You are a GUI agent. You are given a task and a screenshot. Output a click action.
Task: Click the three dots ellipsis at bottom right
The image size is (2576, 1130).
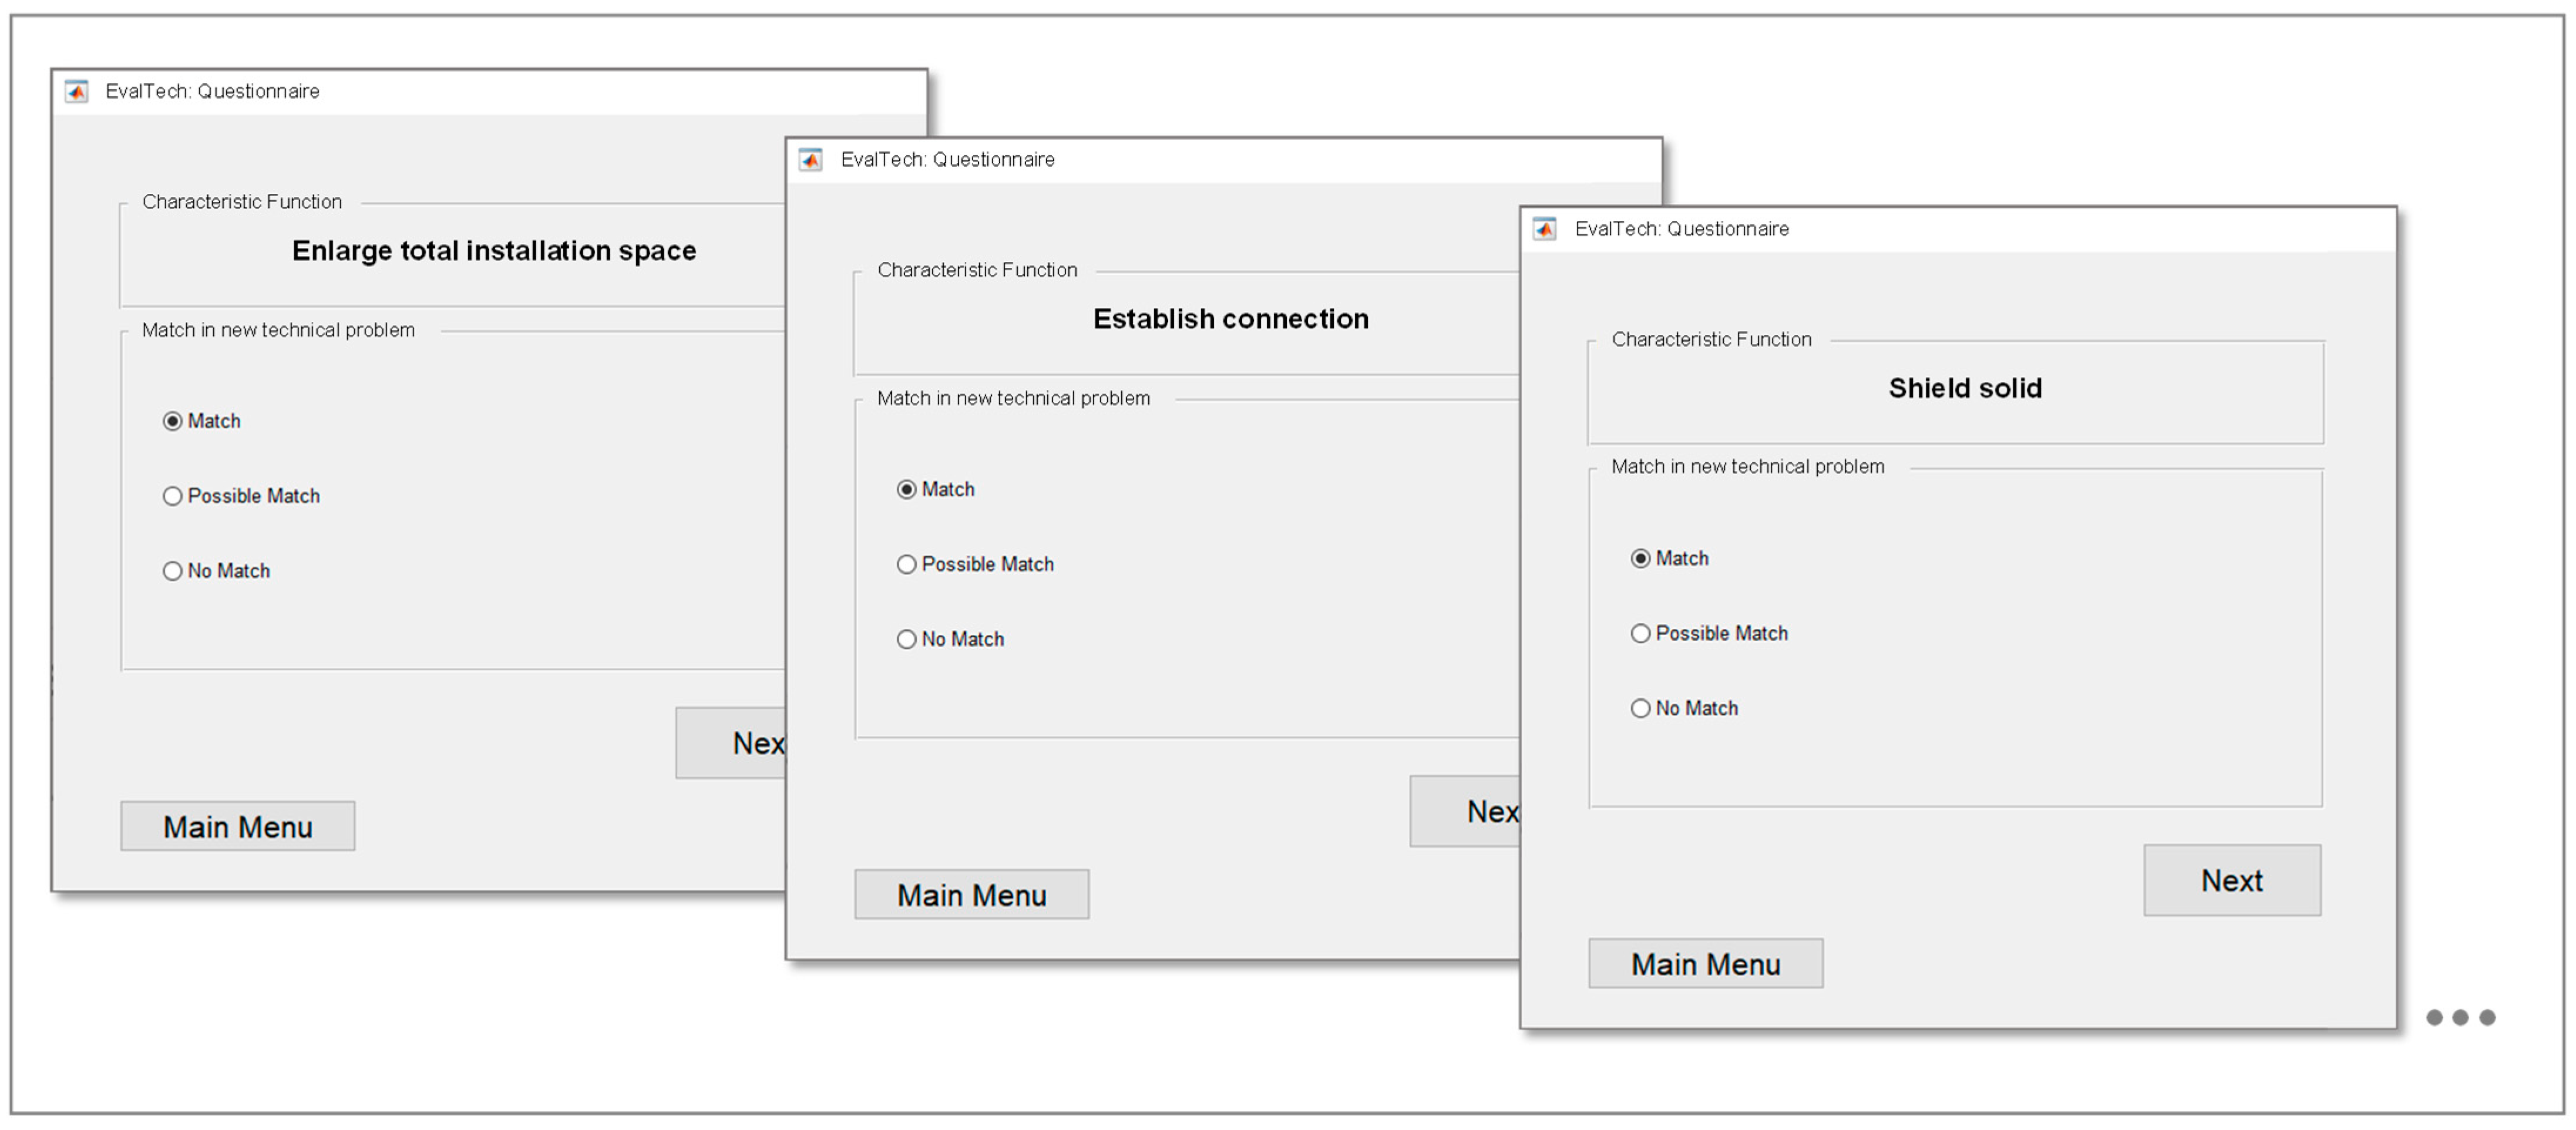coord(2460,1017)
